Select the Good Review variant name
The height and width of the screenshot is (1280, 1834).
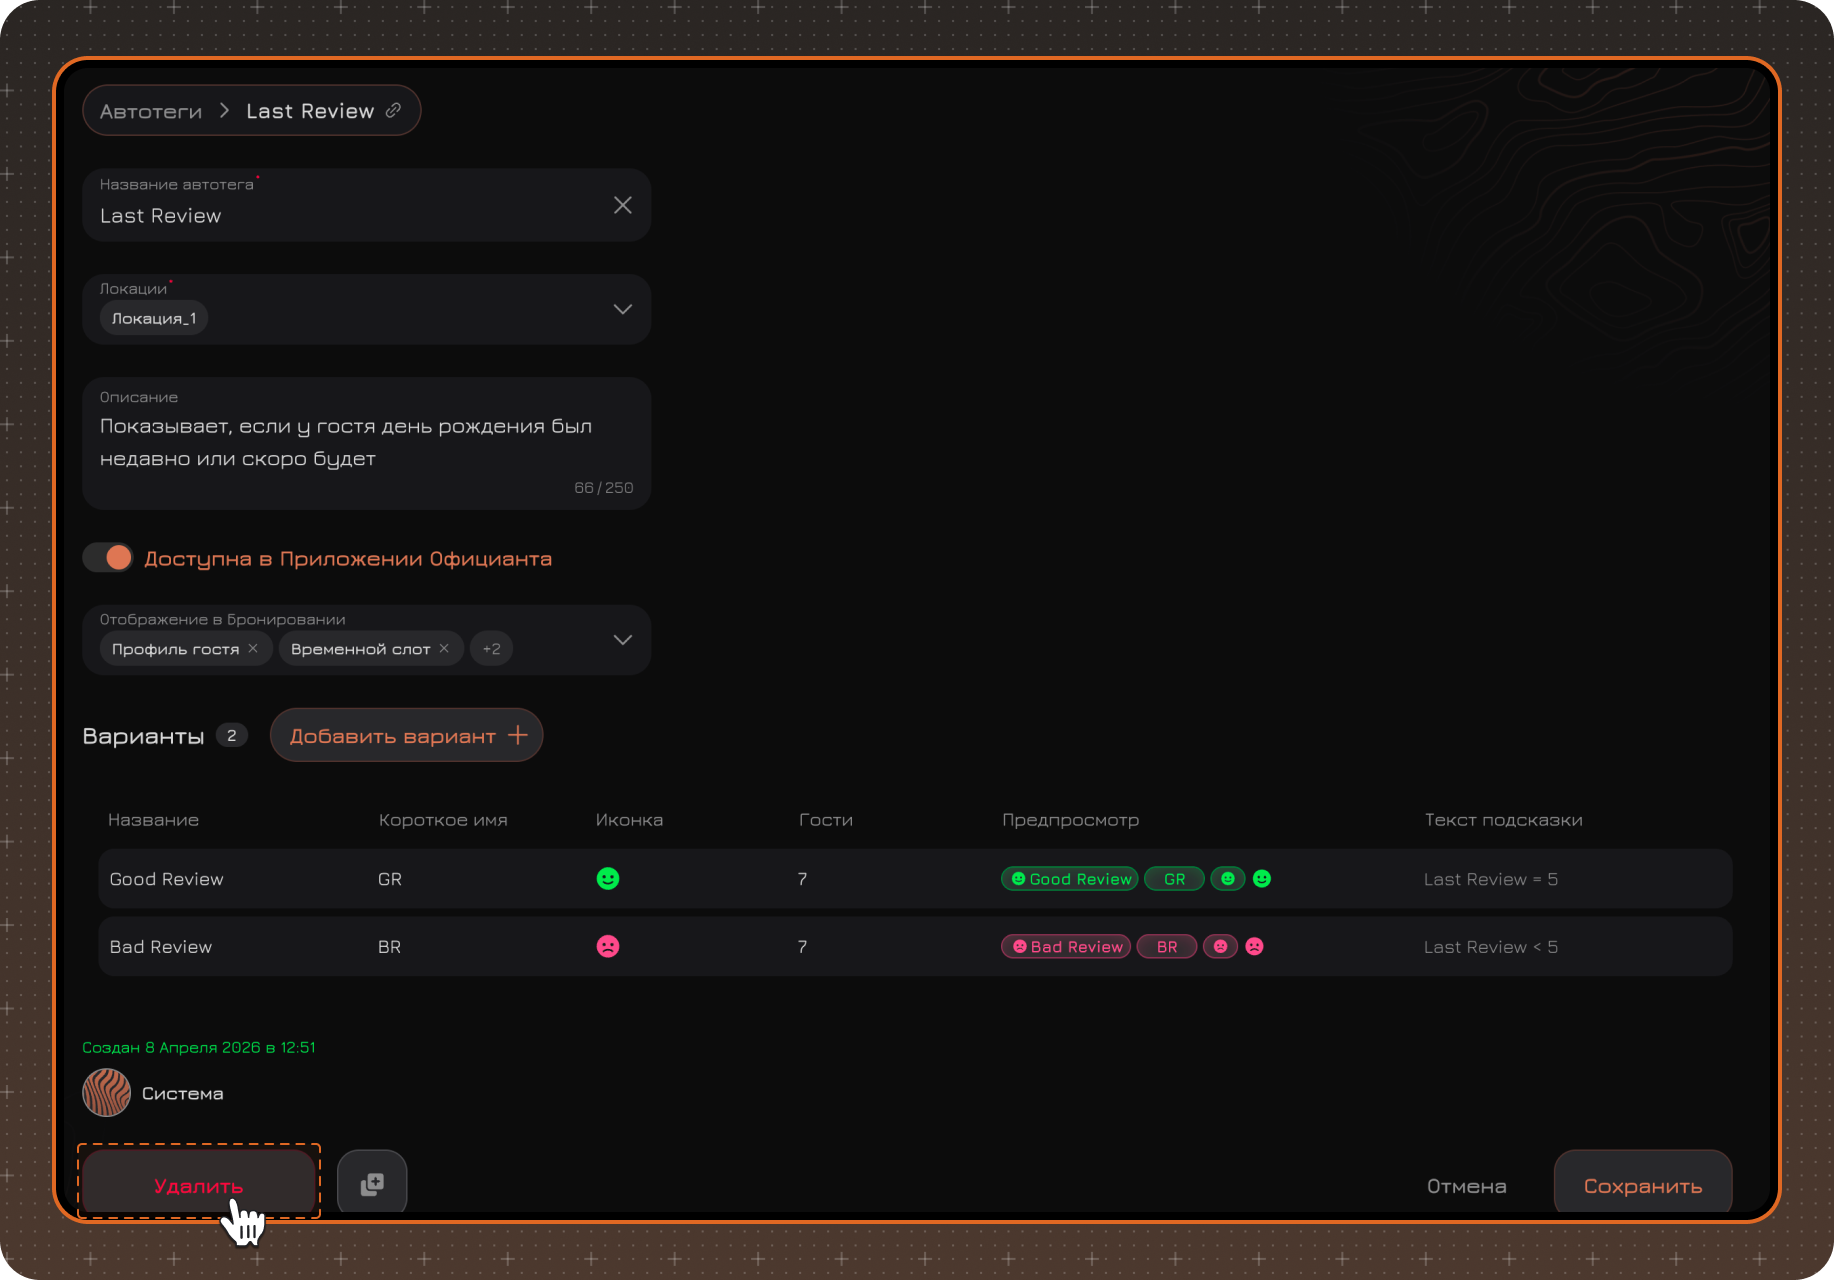[x=167, y=879]
